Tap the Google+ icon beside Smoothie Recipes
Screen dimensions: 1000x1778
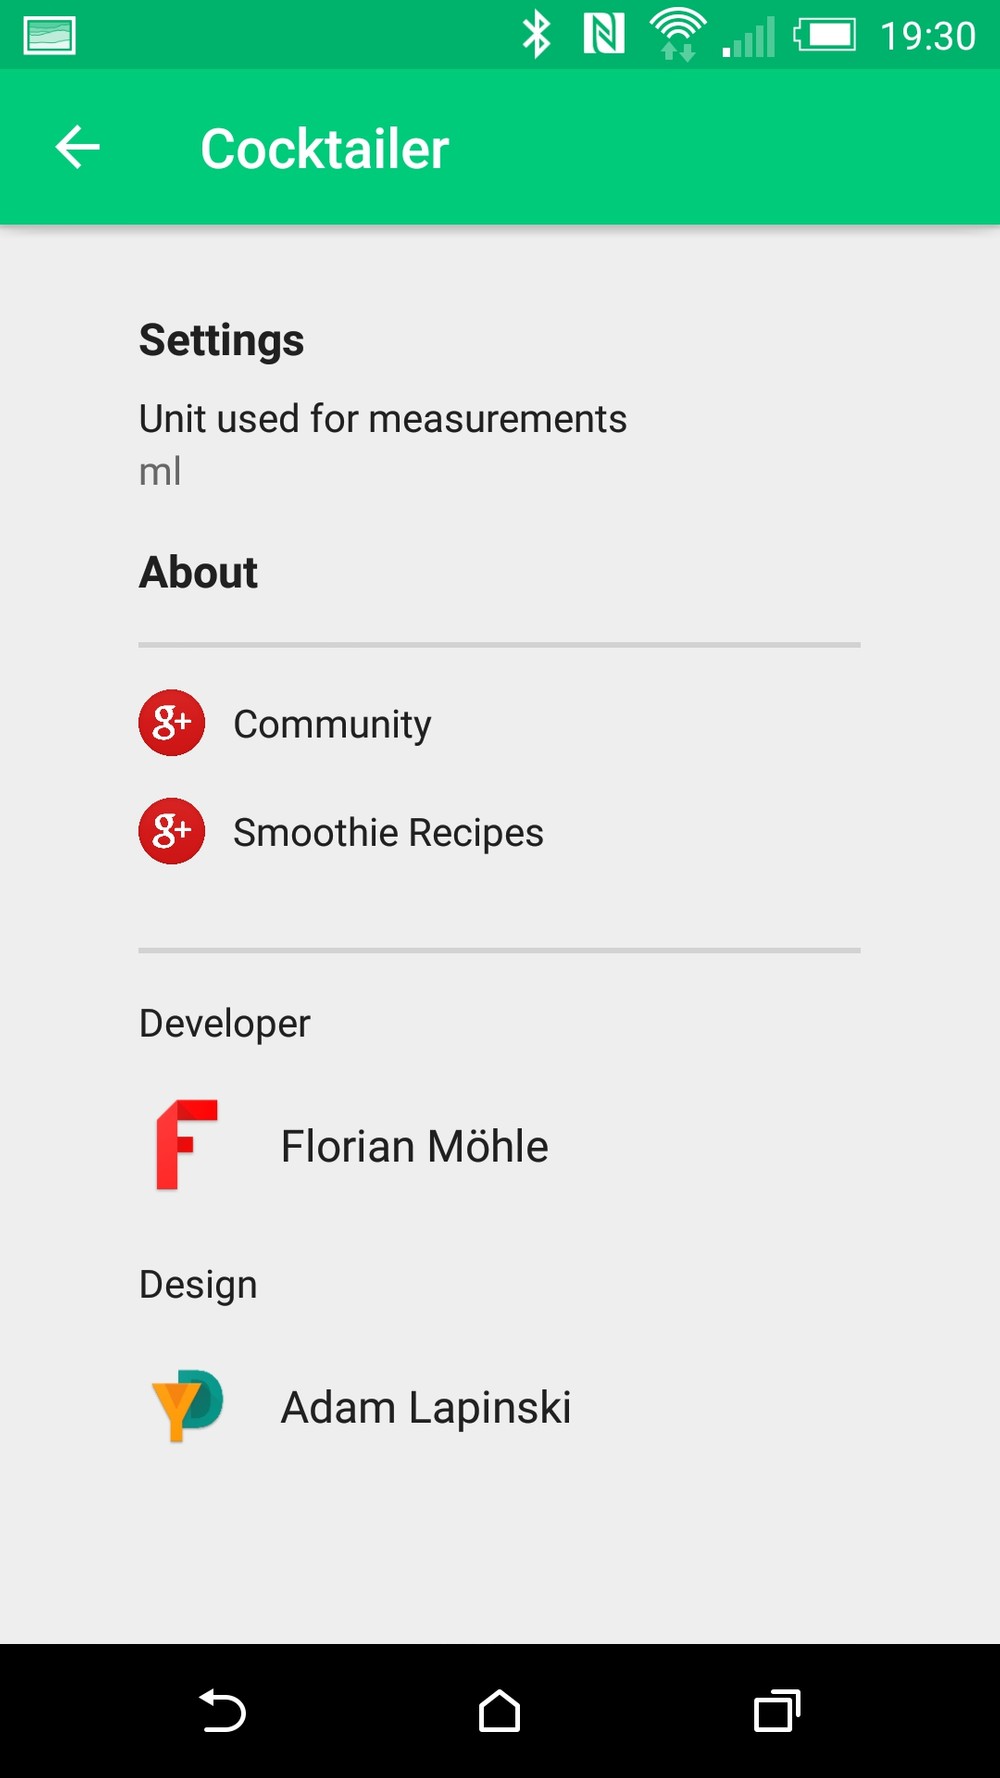click(172, 831)
